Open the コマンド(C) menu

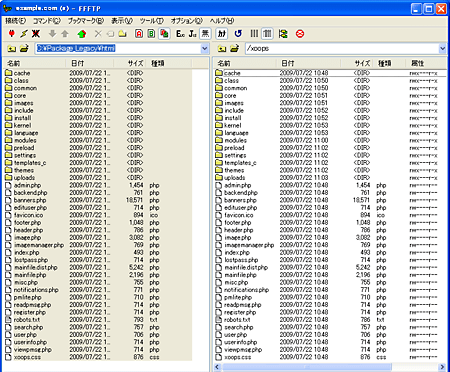coord(47,21)
